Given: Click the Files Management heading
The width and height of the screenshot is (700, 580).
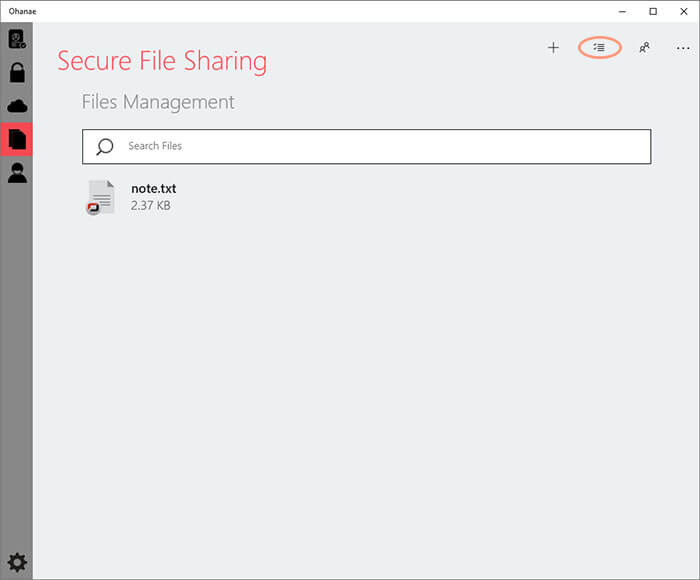Looking at the screenshot, I should click(158, 102).
